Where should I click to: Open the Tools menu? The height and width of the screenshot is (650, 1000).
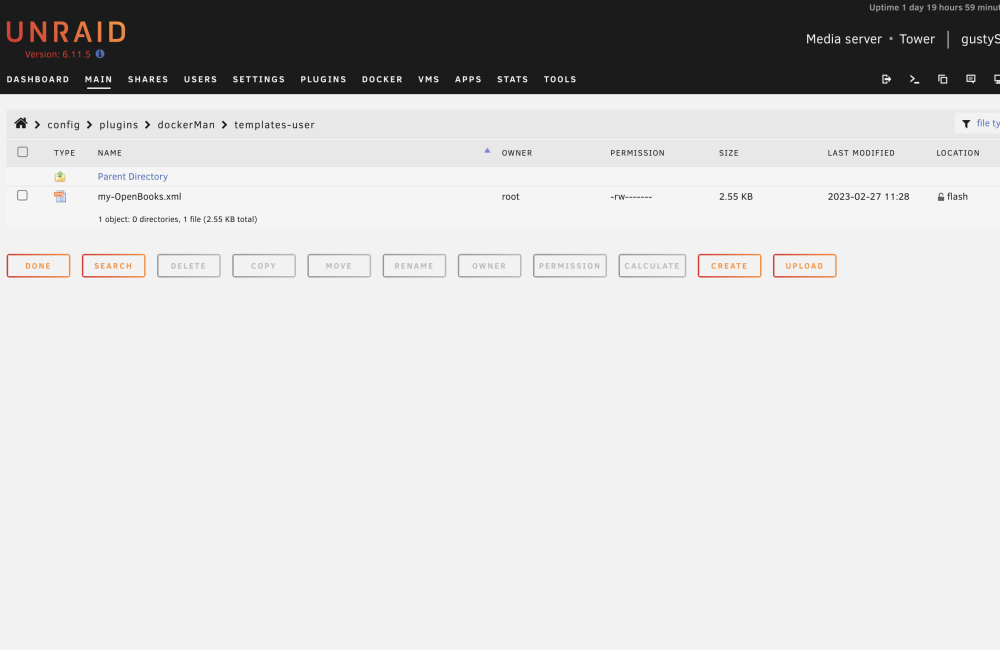point(560,79)
